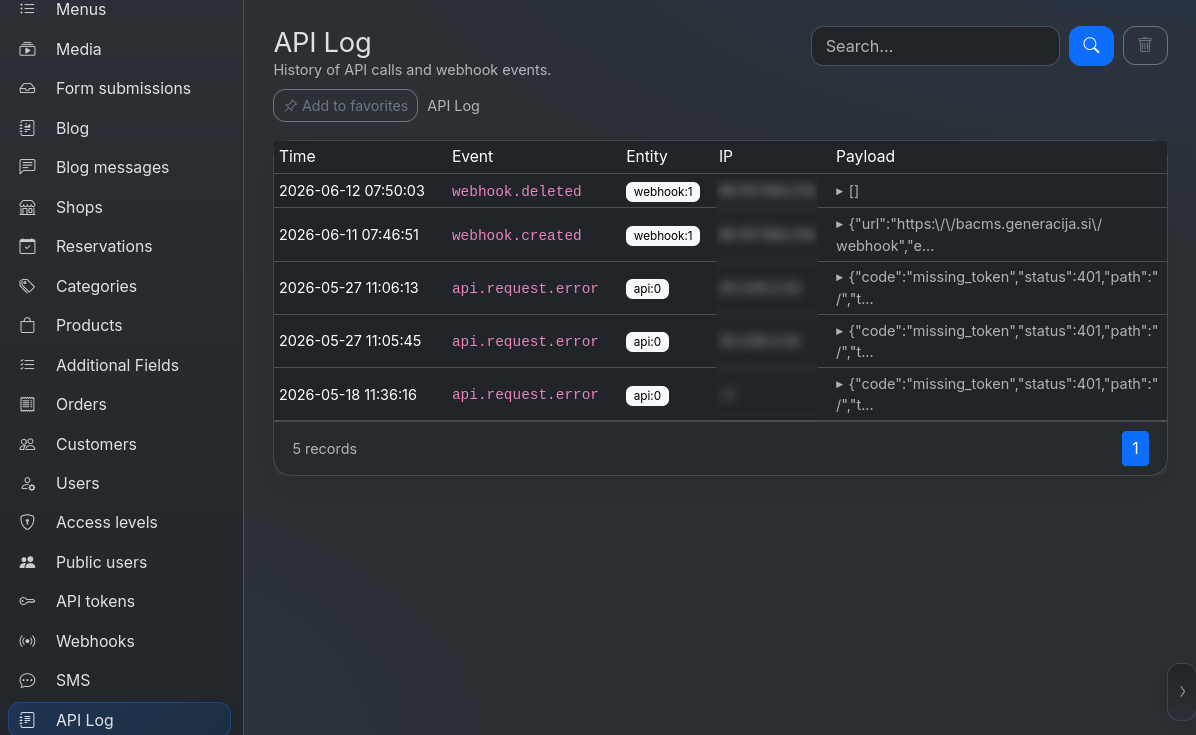Open the Menus section
Image resolution: width=1196 pixels, height=735 pixels.
[81, 9]
